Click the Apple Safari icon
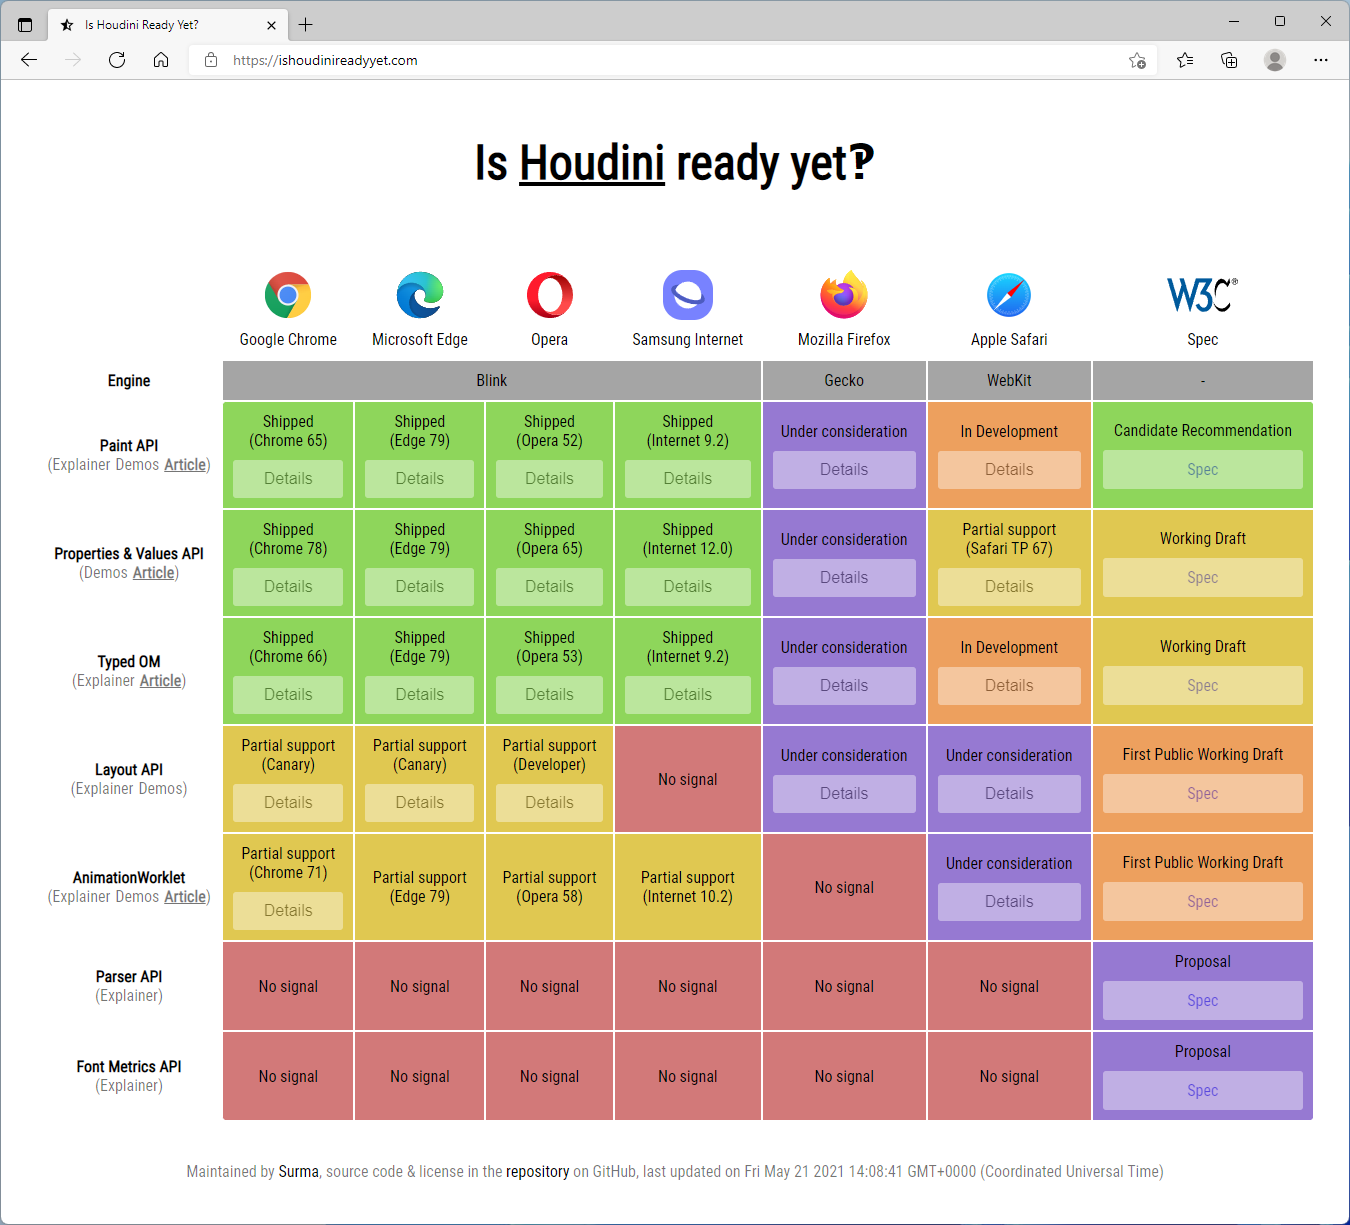Screen dimensions: 1350x1225 (x=1009, y=295)
